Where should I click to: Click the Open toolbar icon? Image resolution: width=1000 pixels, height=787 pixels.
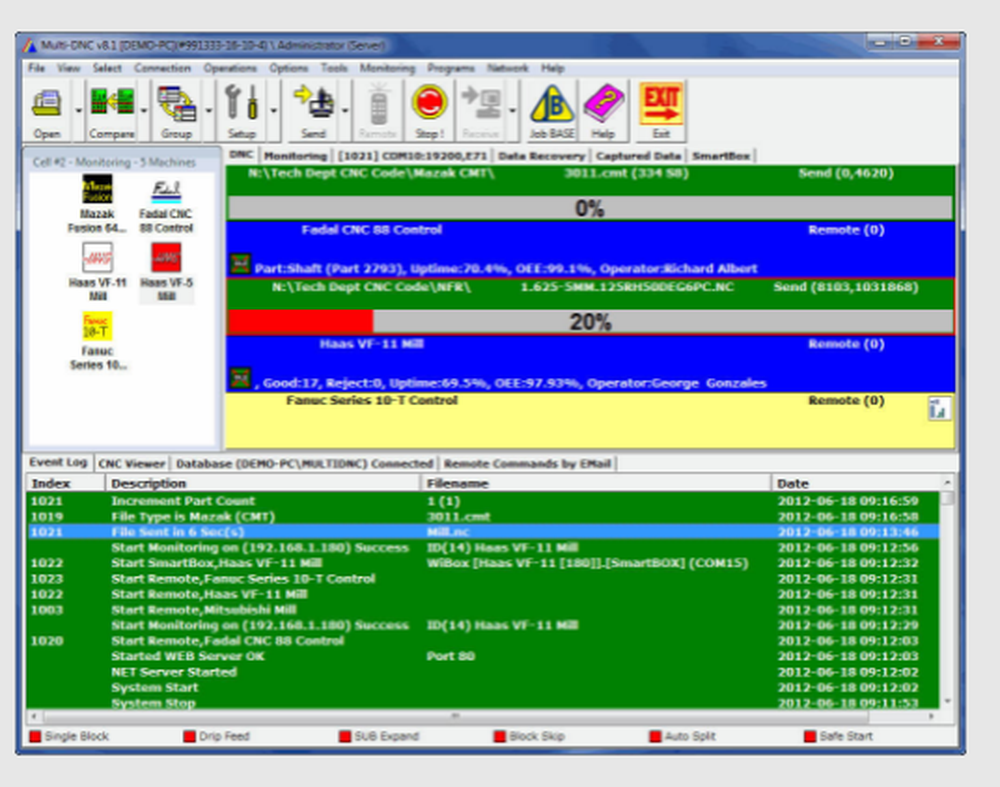tap(47, 104)
